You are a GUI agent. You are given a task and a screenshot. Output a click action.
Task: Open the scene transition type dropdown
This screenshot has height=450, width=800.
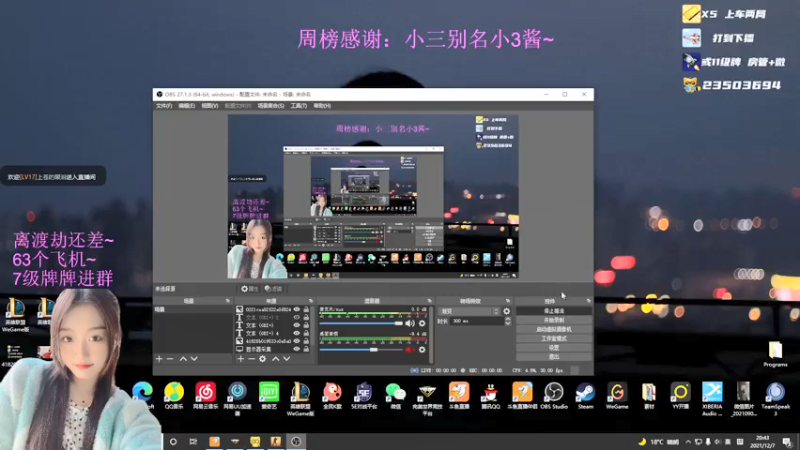[469, 311]
